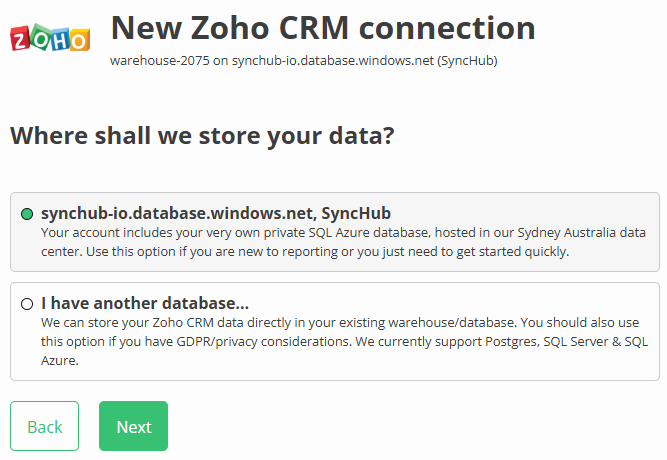Select the SyncHub database radio button

point(27,214)
